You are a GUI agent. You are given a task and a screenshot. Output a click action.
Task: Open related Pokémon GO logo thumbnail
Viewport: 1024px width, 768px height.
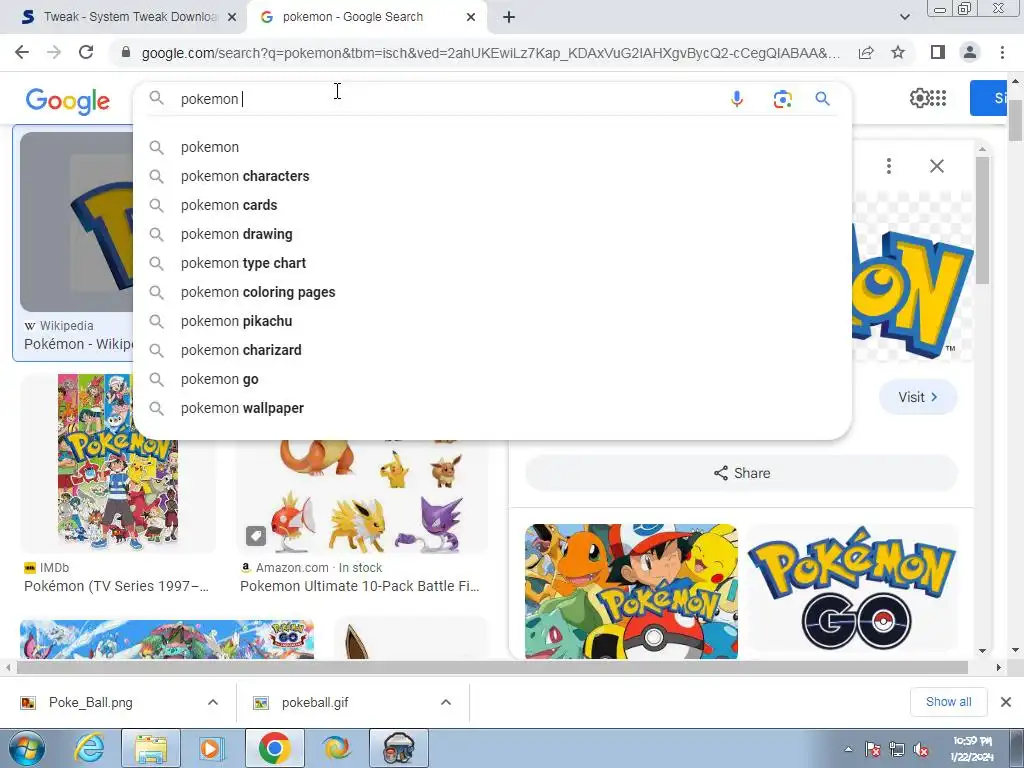[851, 588]
